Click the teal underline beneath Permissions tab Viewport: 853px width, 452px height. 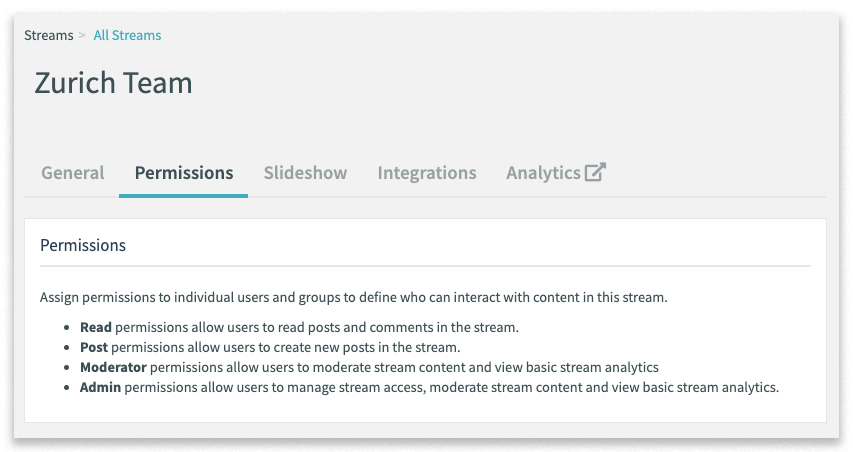(x=183, y=196)
